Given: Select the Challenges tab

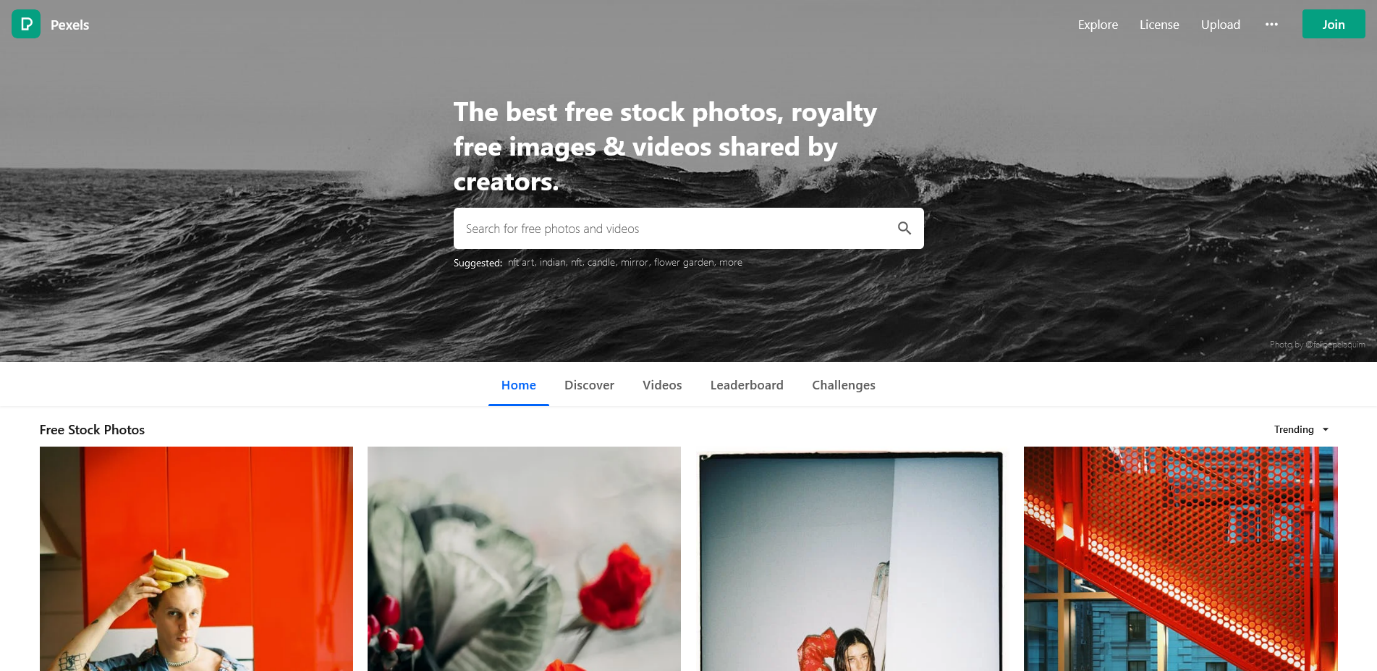Looking at the screenshot, I should (x=843, y=385).
